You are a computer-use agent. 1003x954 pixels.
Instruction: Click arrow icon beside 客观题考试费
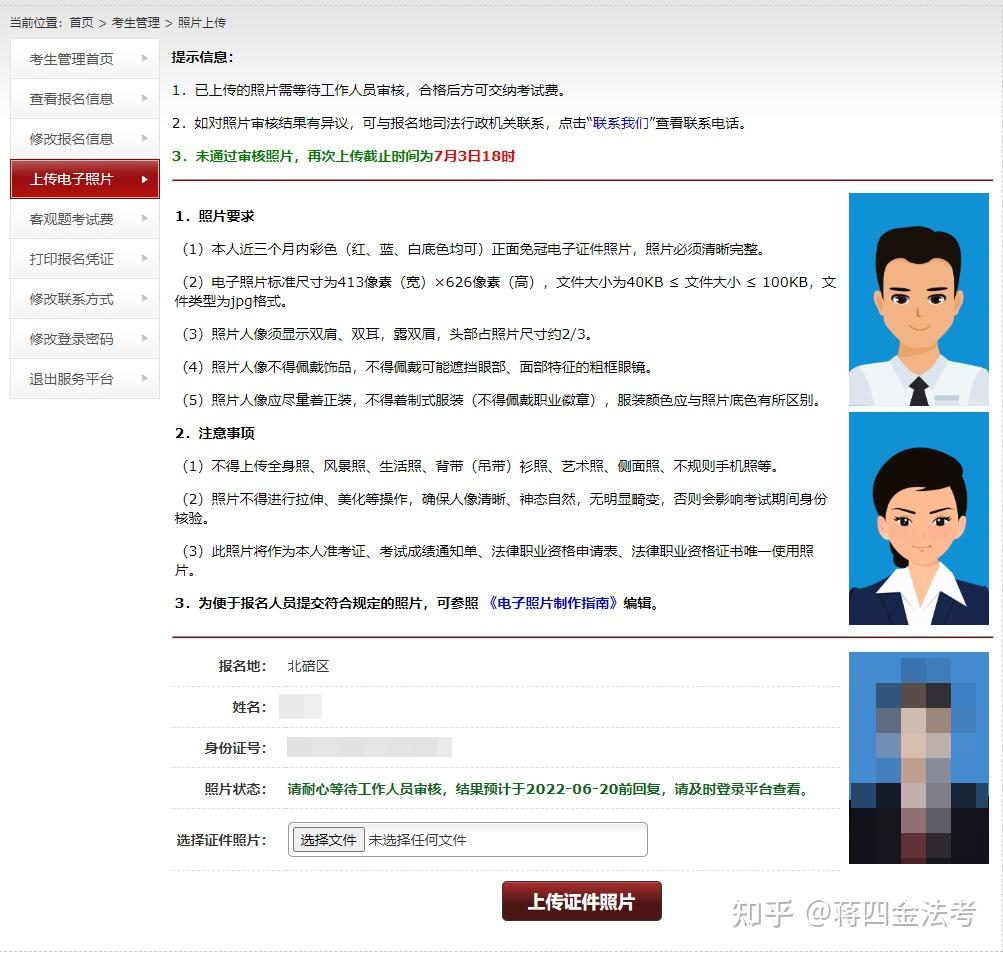(x=145, y=218)
